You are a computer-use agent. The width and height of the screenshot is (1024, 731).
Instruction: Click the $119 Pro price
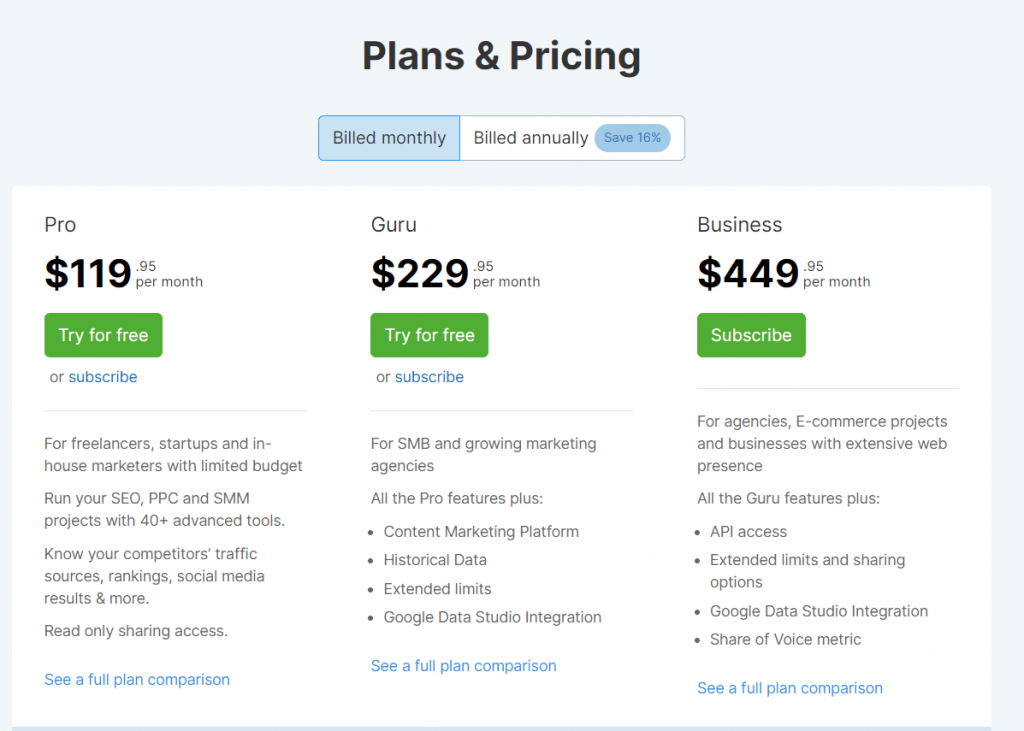pos(88,273)
